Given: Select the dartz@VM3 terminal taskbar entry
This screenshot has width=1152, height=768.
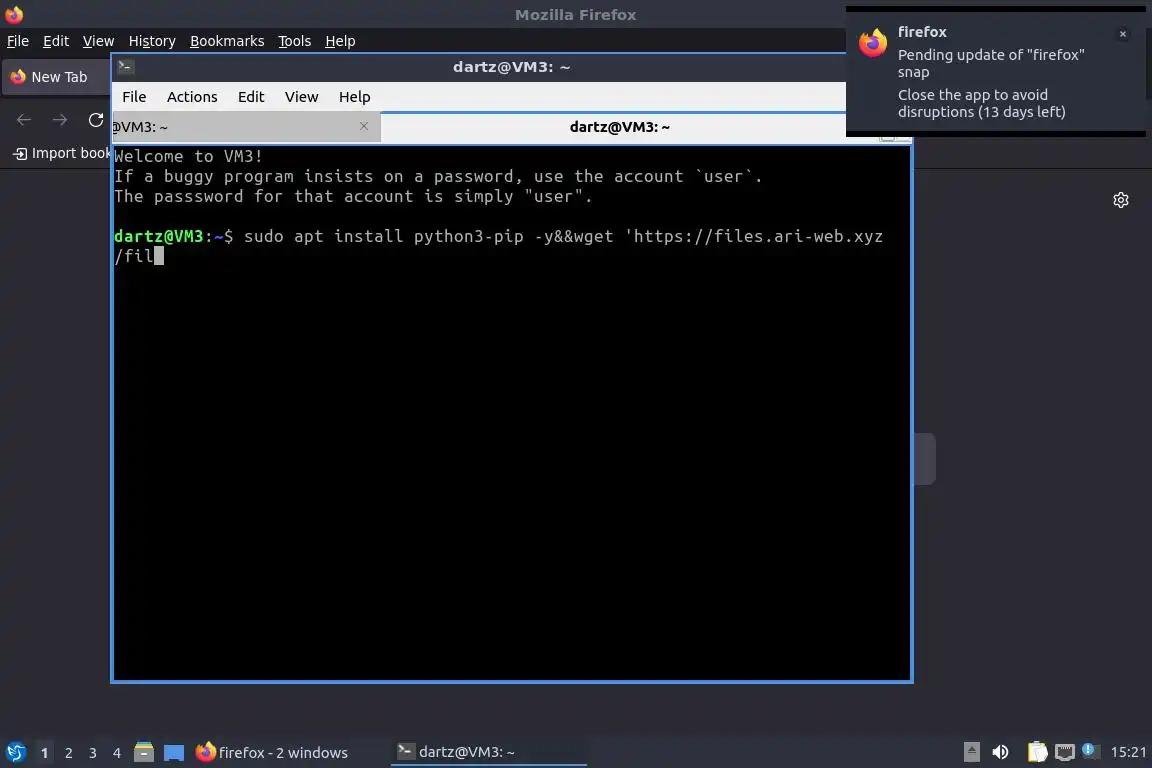Looking at the screenshot, I should pyautogui.click(x=489, y=752).
